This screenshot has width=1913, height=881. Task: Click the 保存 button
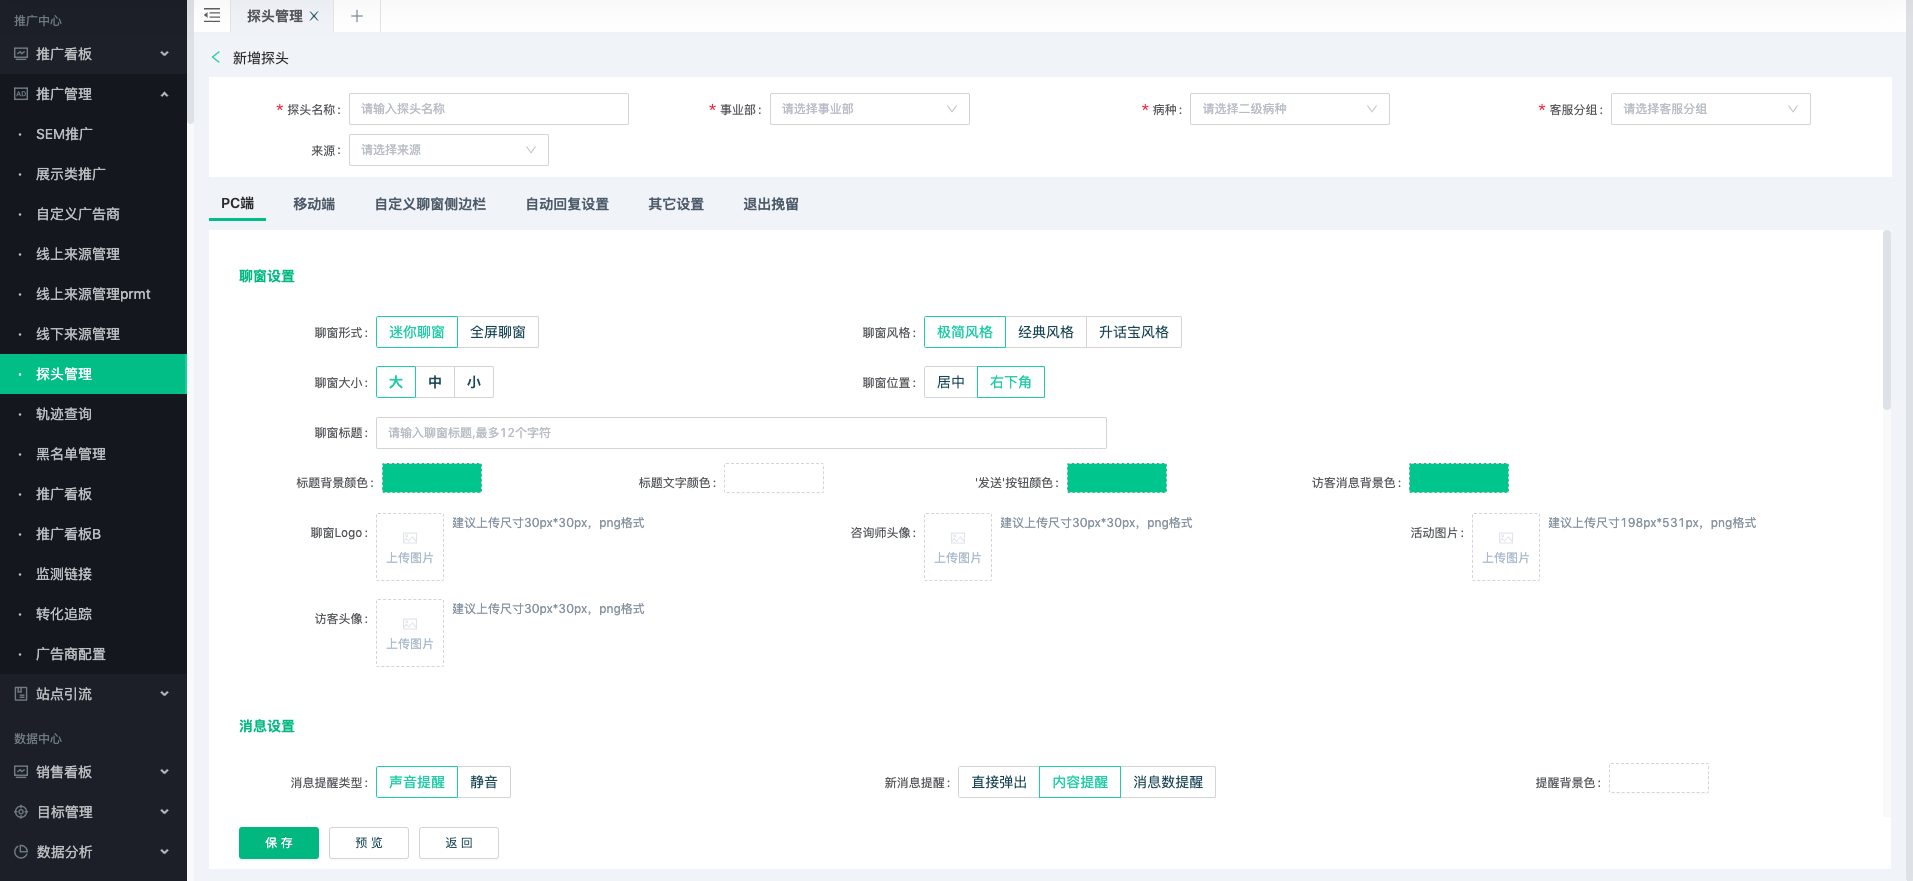279,843
